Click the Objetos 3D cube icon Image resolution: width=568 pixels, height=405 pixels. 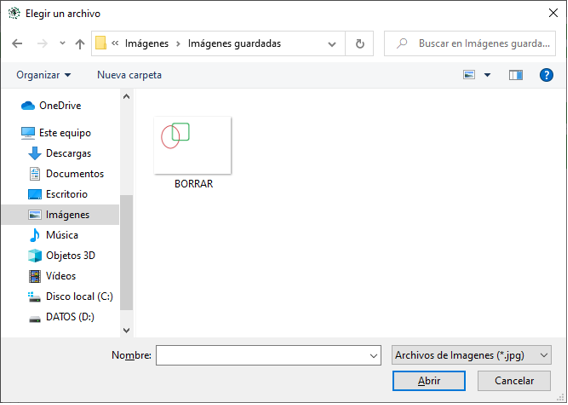[35, 256]
